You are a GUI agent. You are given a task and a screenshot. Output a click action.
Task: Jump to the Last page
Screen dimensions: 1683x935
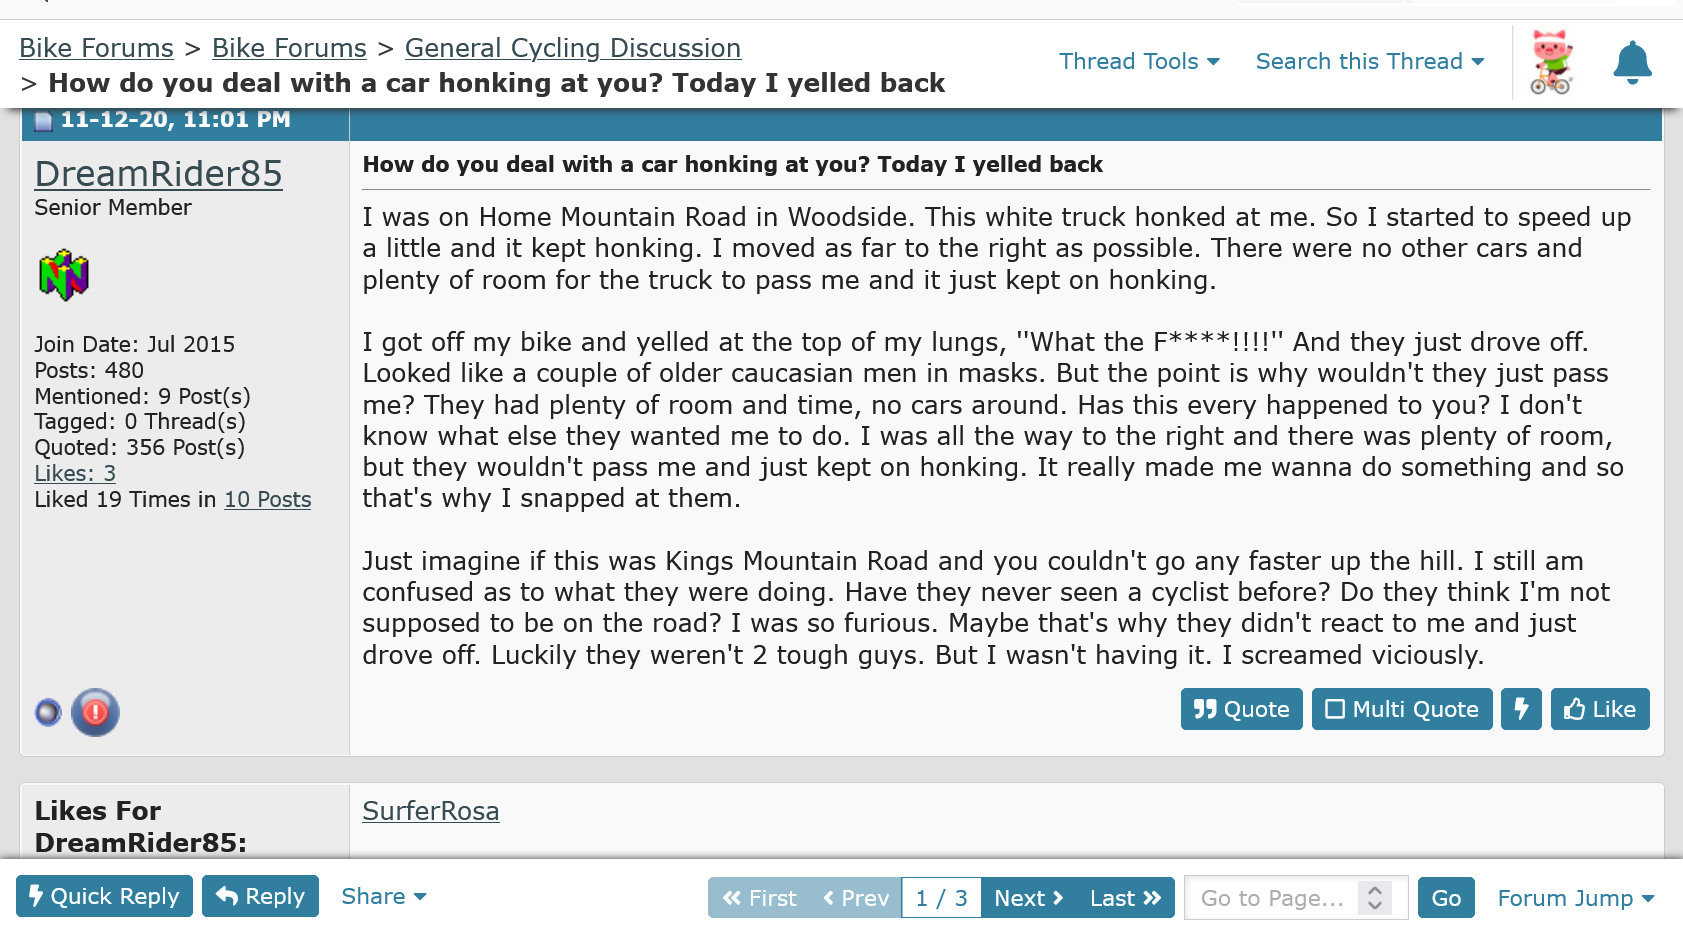point(1125,898)
